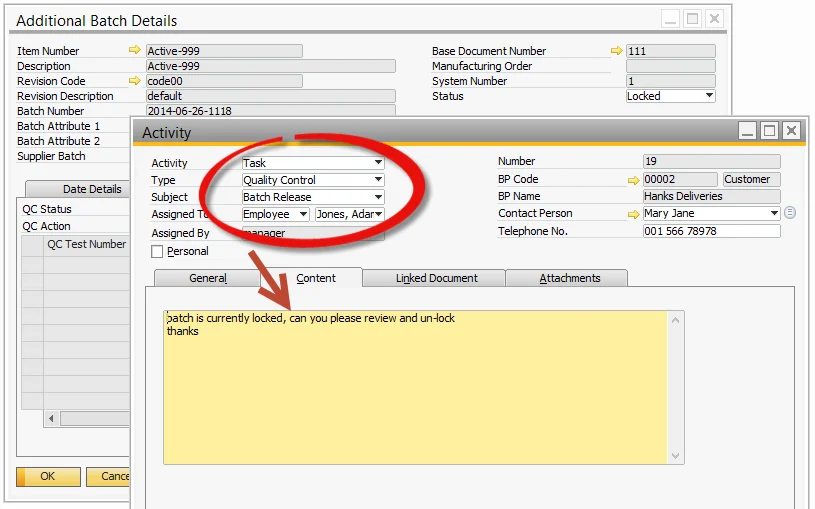Click the BP Code field 00002
The width and height of the screenshot is (815, 509).
point(680,179)
